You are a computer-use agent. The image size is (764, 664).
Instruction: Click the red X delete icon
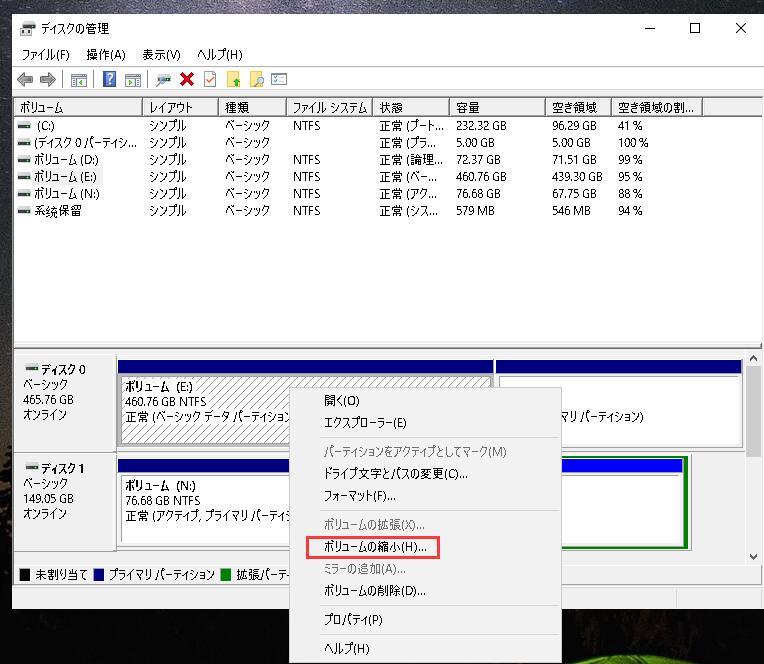187,79
